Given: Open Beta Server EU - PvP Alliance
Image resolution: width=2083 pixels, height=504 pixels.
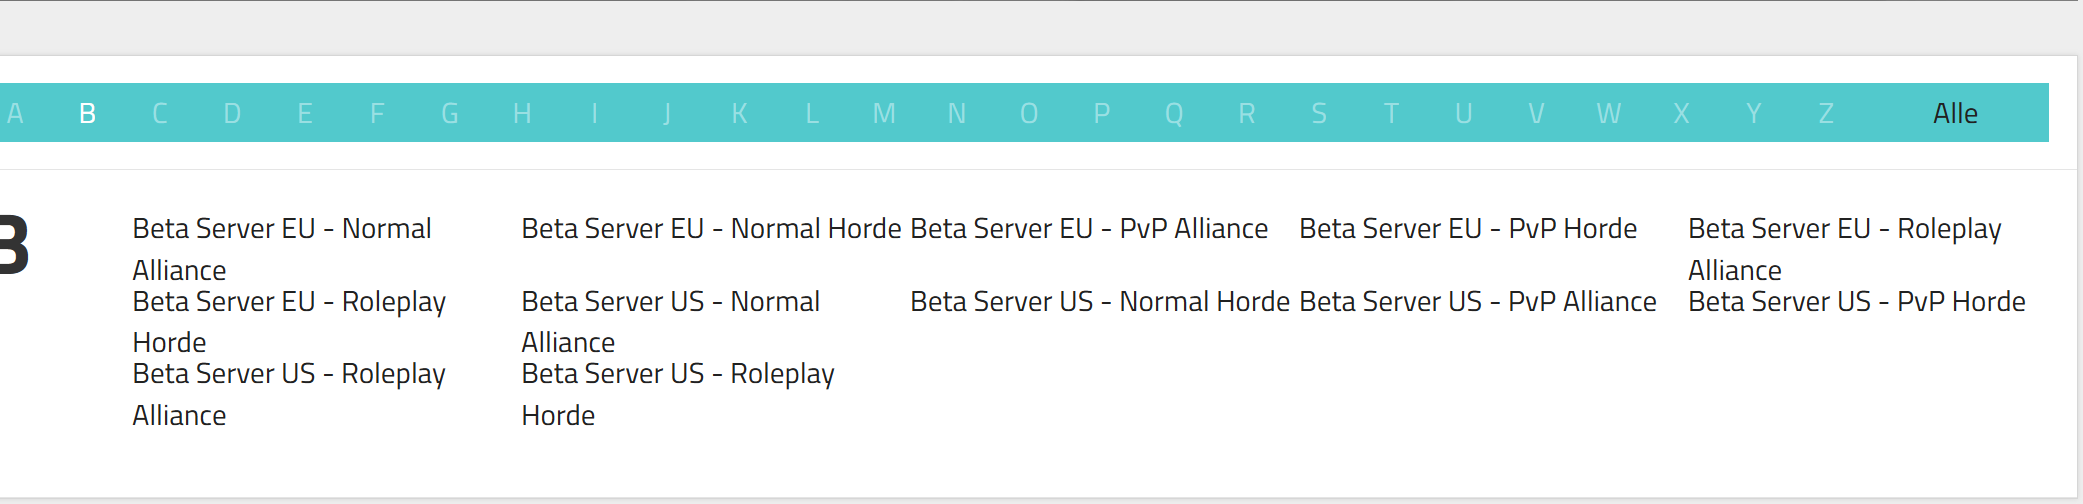Looking at the screenshot, I should point(1089,229).
